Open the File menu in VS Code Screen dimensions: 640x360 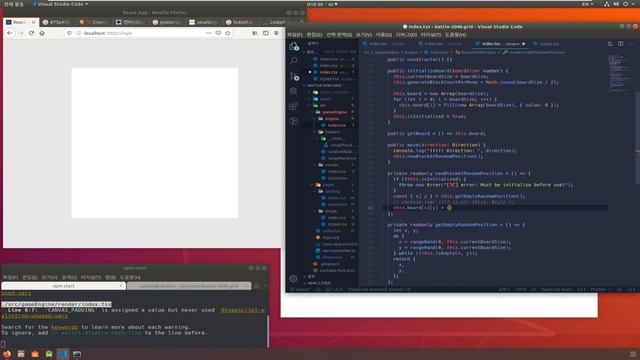(x=295, y=35)
